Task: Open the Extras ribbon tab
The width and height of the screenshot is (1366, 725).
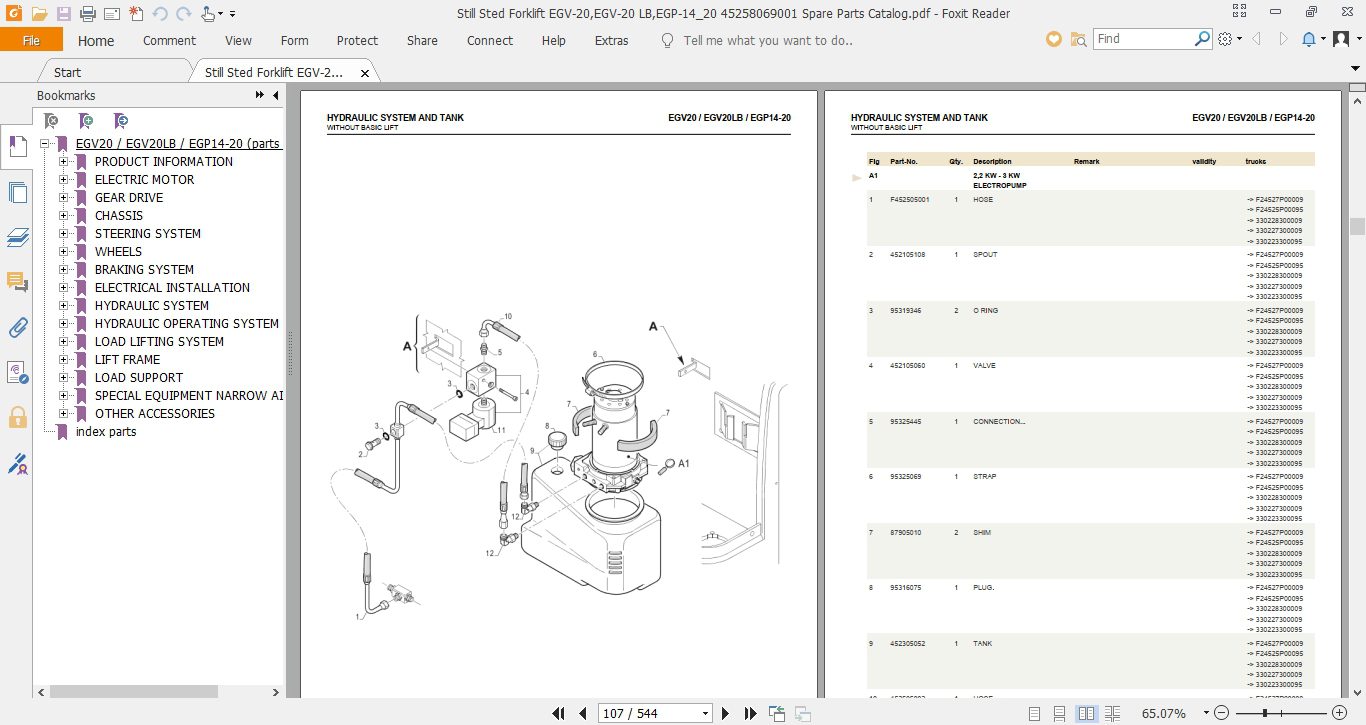Action: [612, 41]
